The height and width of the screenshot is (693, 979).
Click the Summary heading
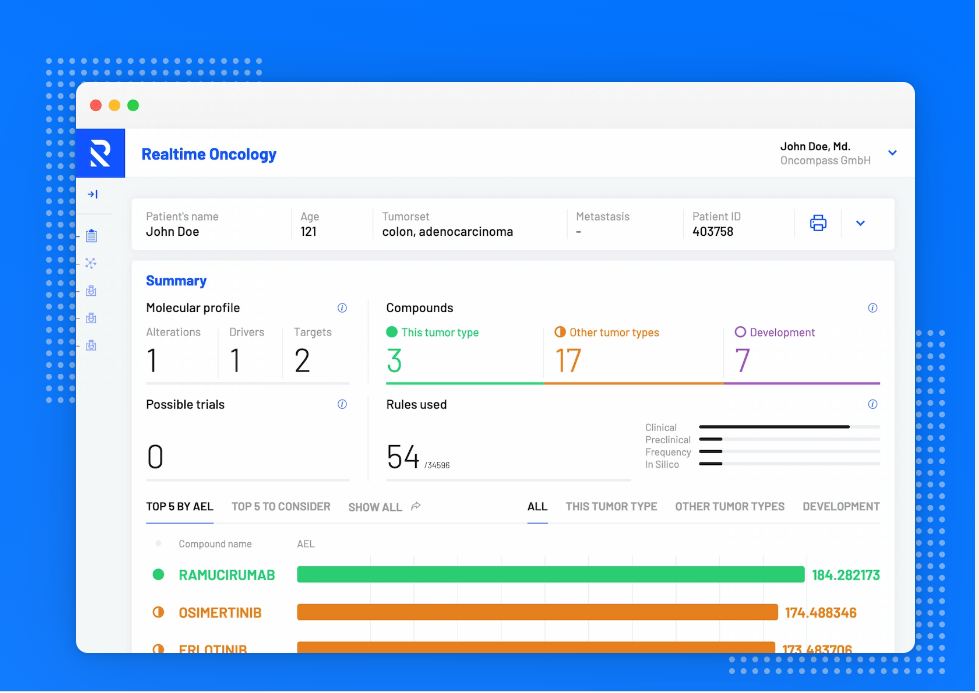[176, 281]
